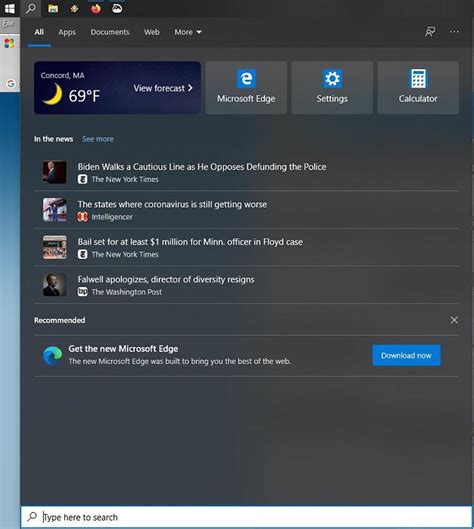474x529 pixels.
Task: Open the Biden Defunding the Police headline
Action: (x=202, y=167)
